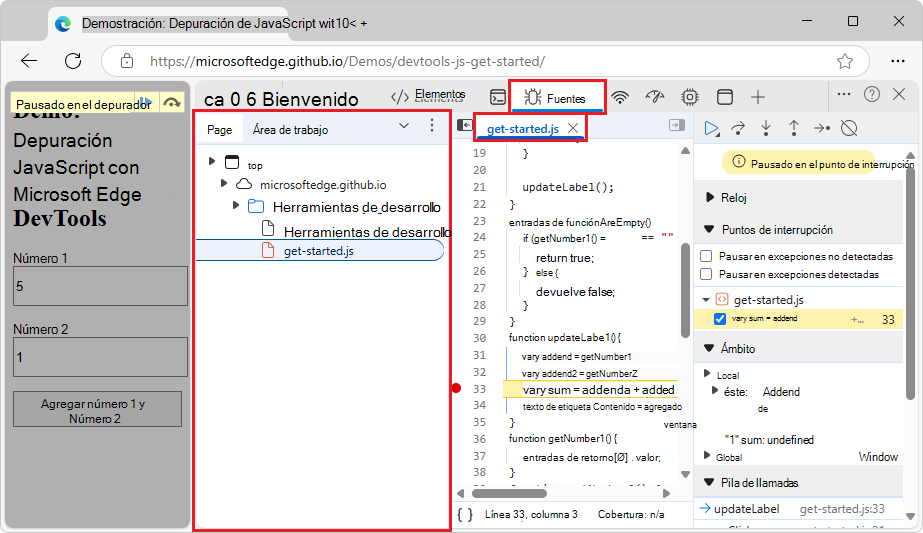Select the Fuentes tab
Viewport: 923px width, 533px height.
557,98
